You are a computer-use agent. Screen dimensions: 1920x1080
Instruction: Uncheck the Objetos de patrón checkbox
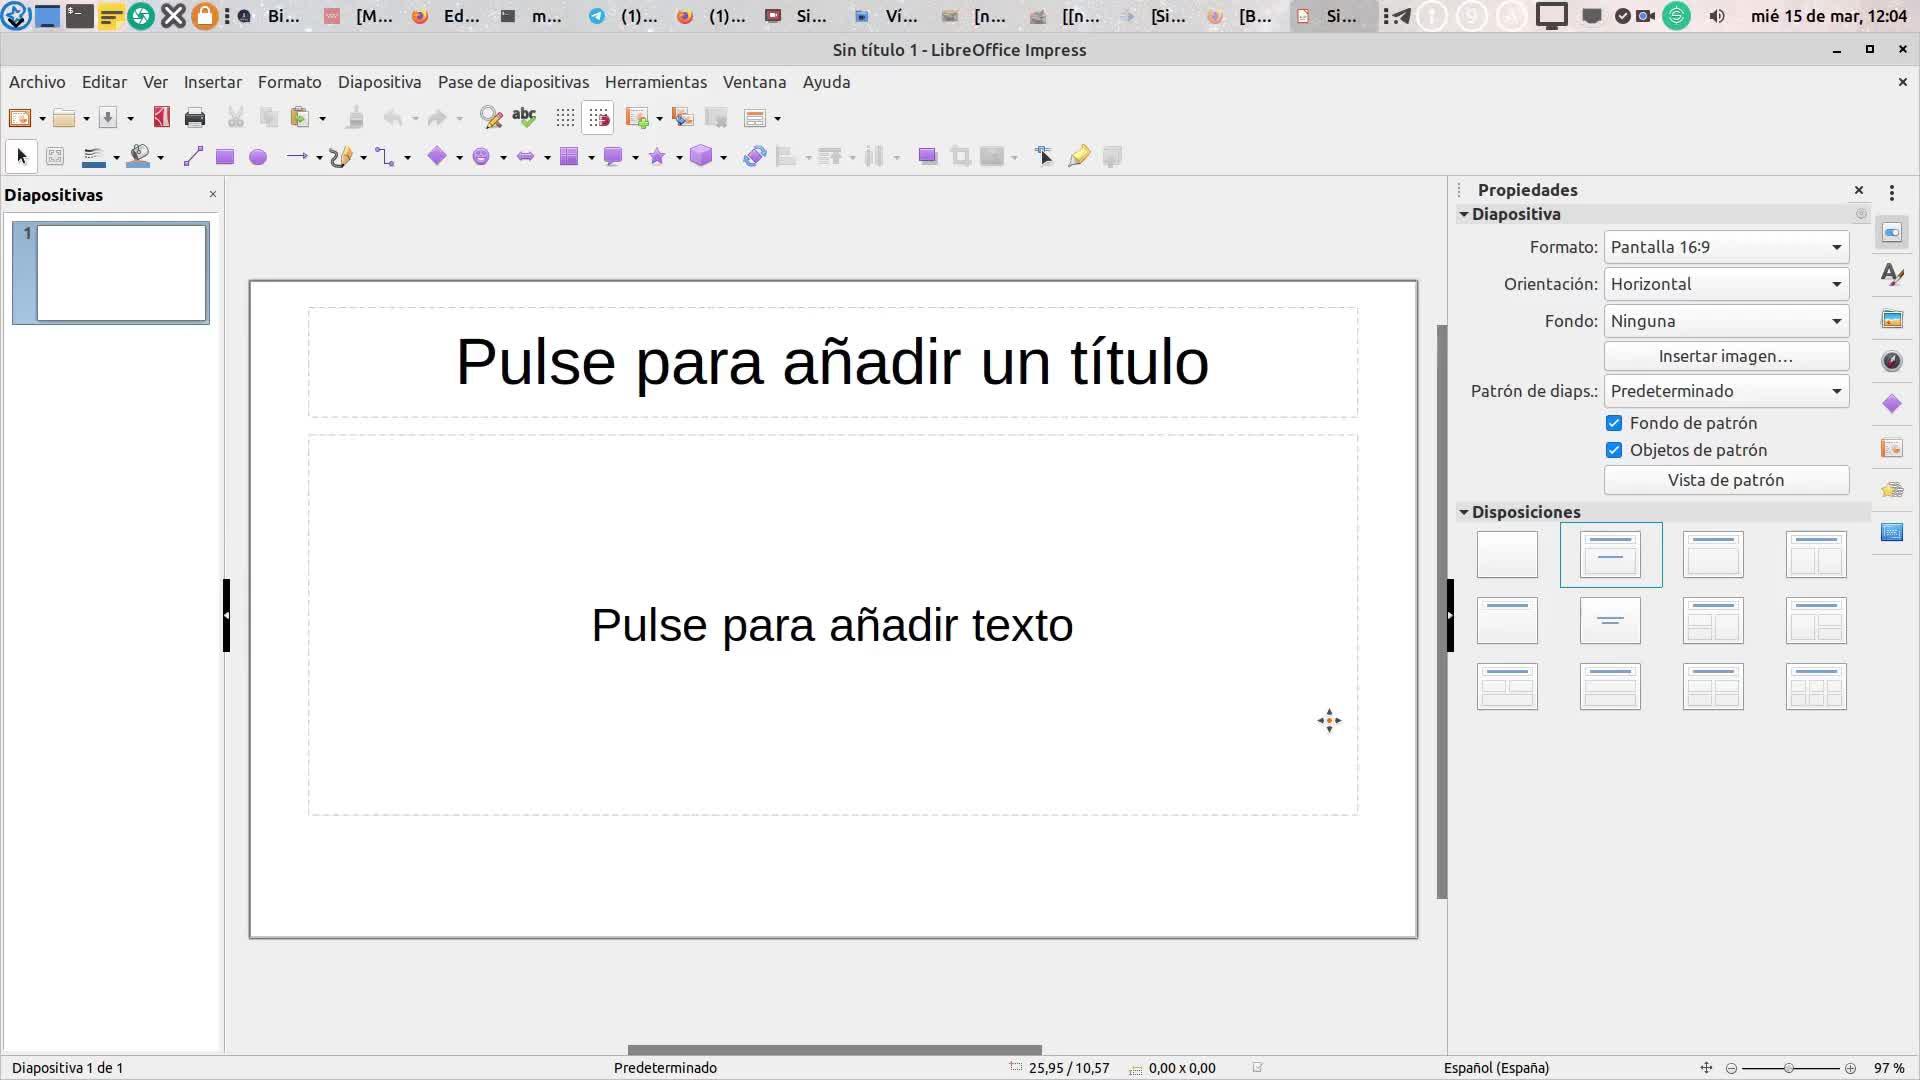[x=1614, y=450]
